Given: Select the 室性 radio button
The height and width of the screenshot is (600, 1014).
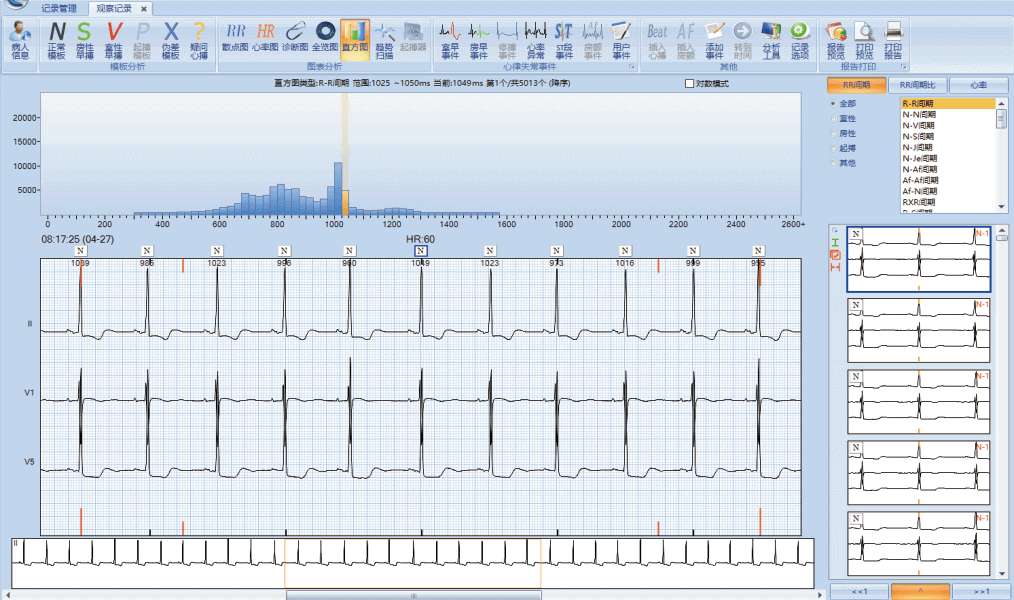Looking at the screenshot, I should 834,118.
